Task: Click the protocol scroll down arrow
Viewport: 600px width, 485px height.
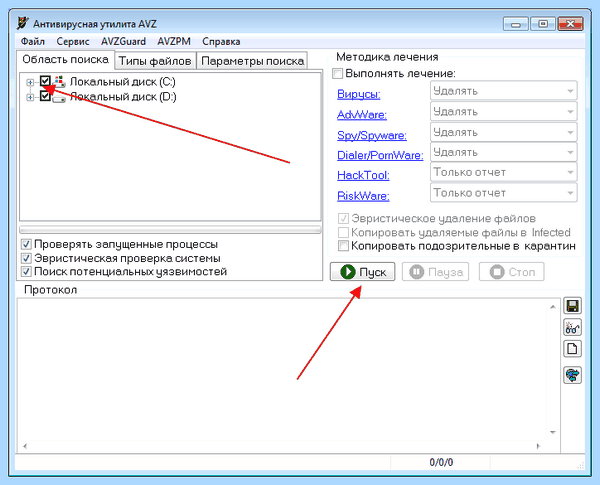Action: [x=553, y=432]
